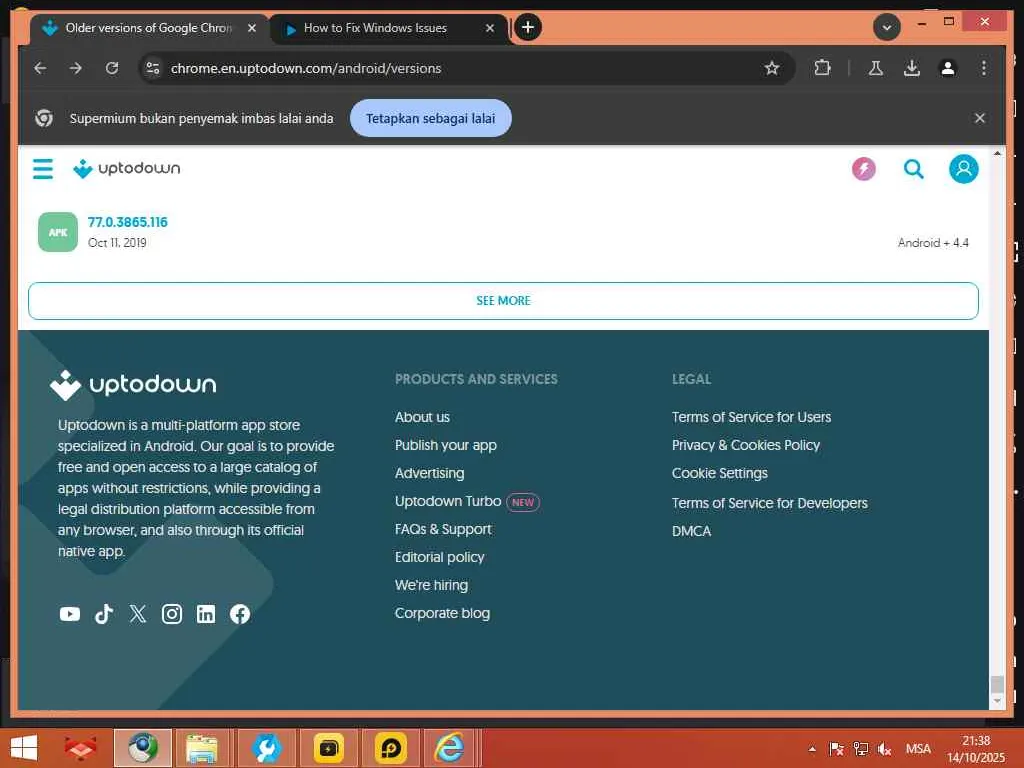Image resolution: width=1024 pixels, height=768 pixels.
Task: Click the page scrollbar up arrow
Action: pos(997,153)
